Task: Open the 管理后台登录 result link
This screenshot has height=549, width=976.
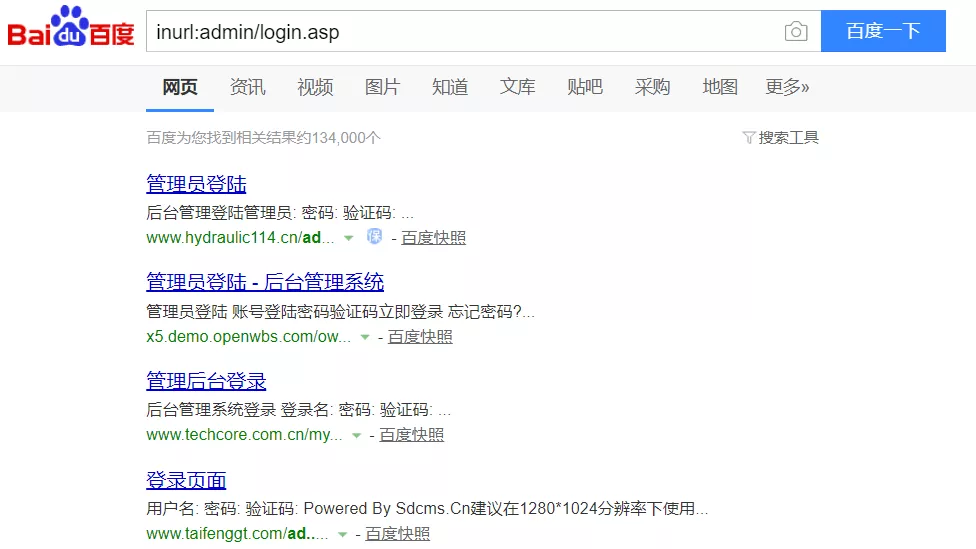Action: pyautogui.click(x=206, y=381)
